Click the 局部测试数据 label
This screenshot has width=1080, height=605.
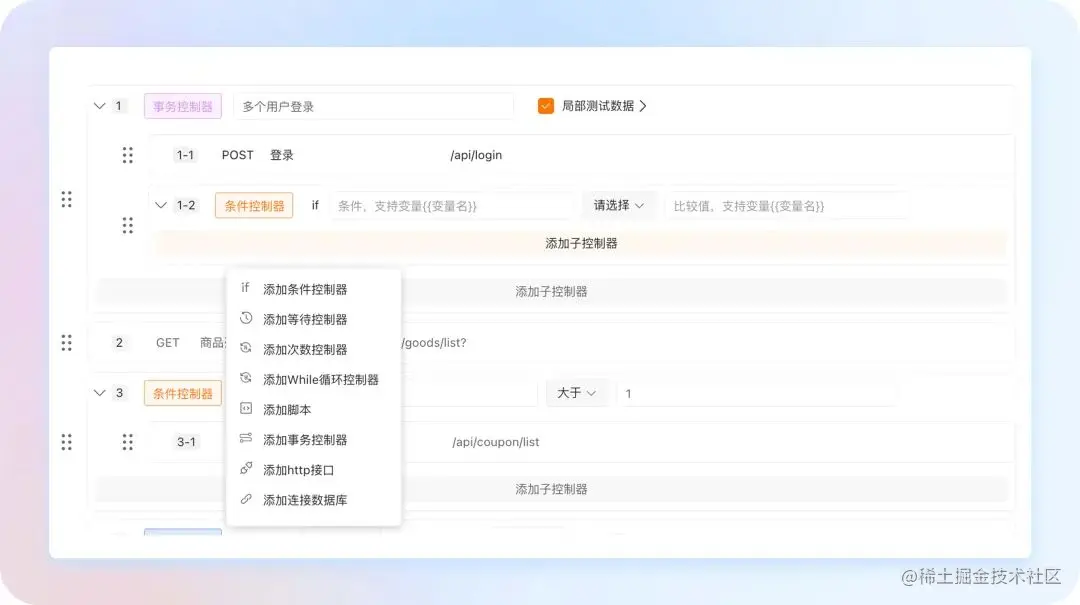click(598, 106)
